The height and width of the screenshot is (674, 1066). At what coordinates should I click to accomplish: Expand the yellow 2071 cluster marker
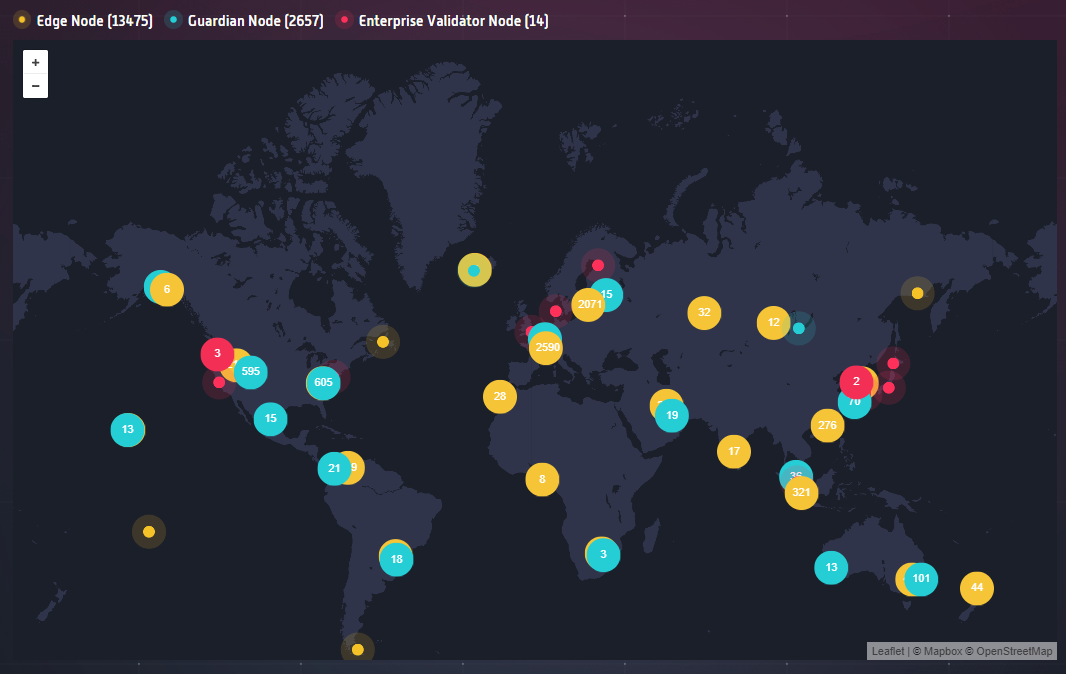pos(586,305)
